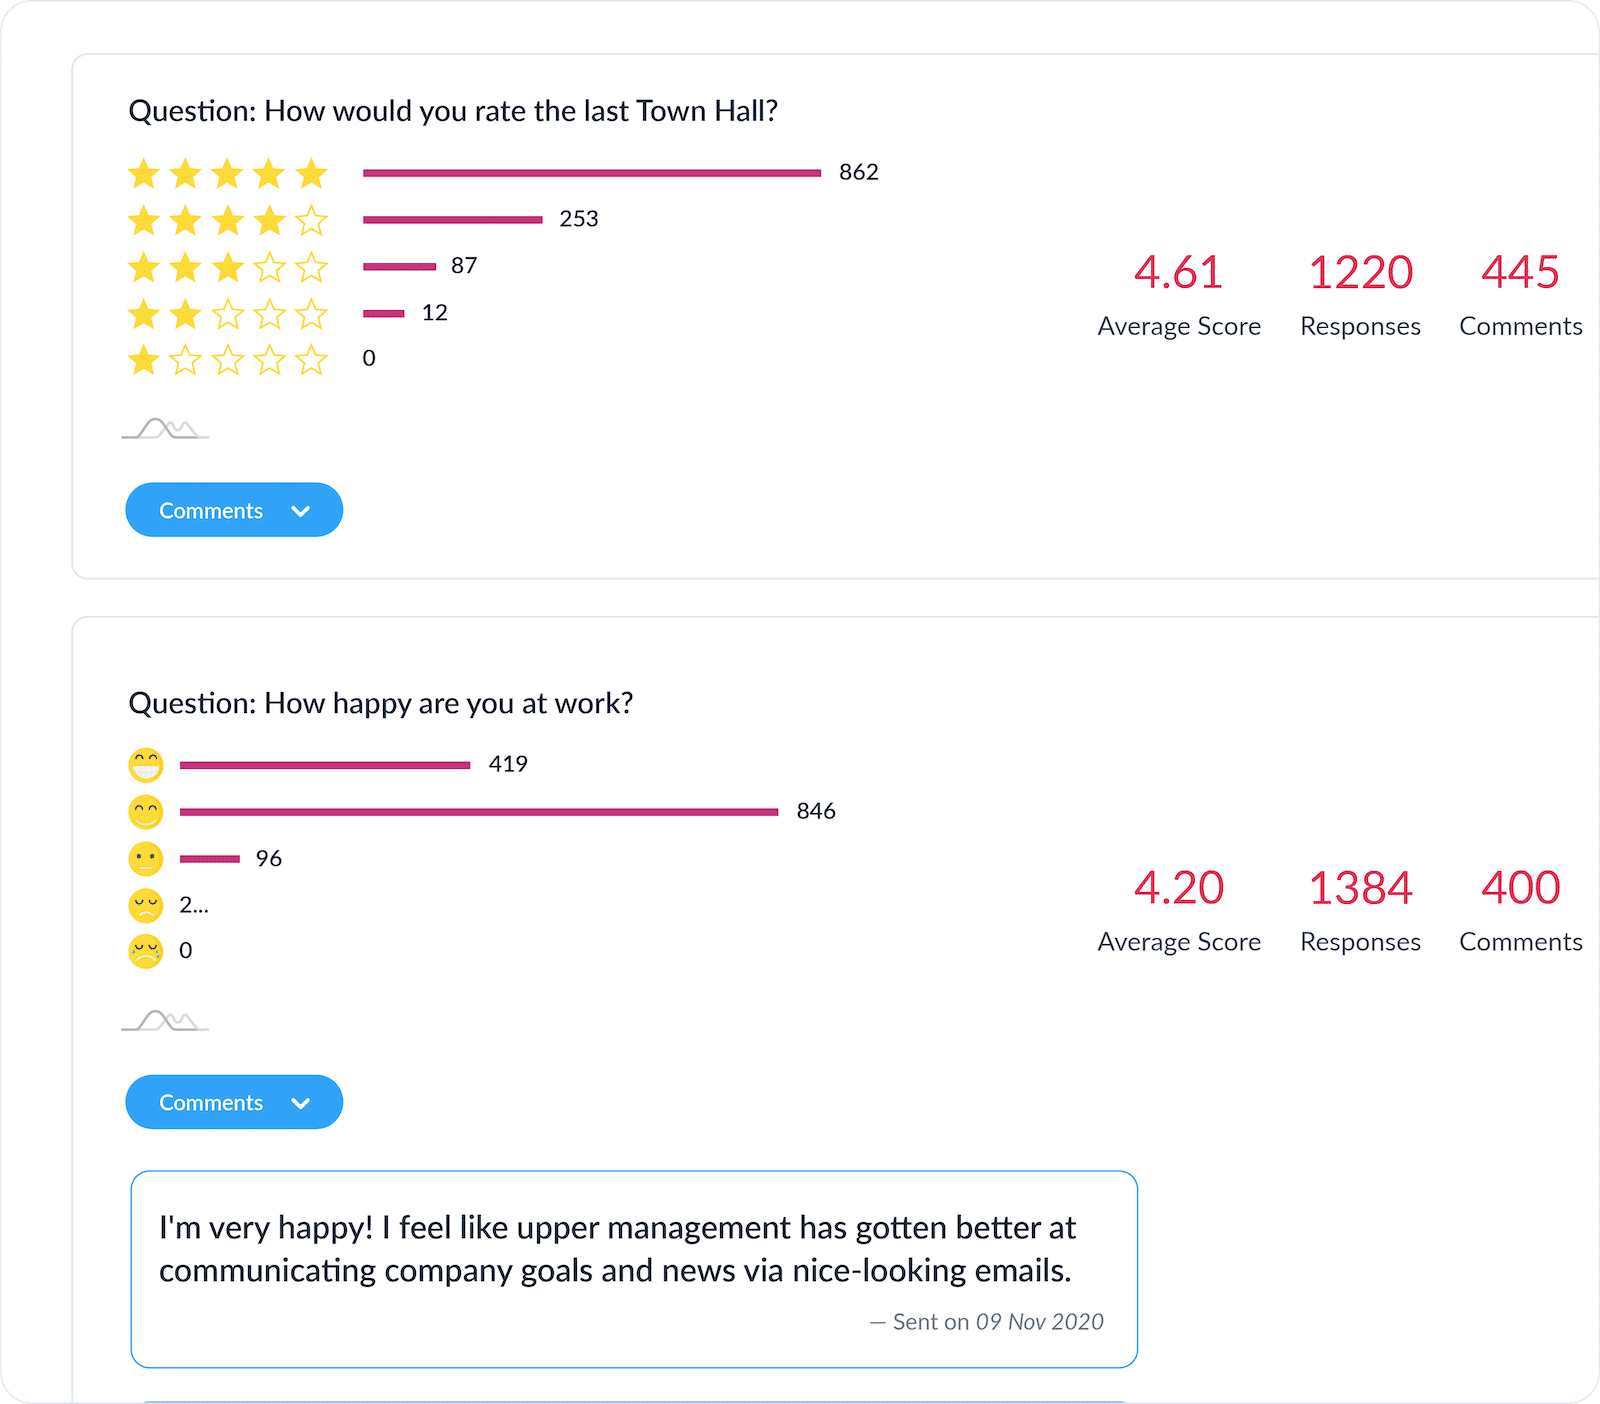
Task: Expand Comments on work happiness question
Action: (x=233, y=1102)
